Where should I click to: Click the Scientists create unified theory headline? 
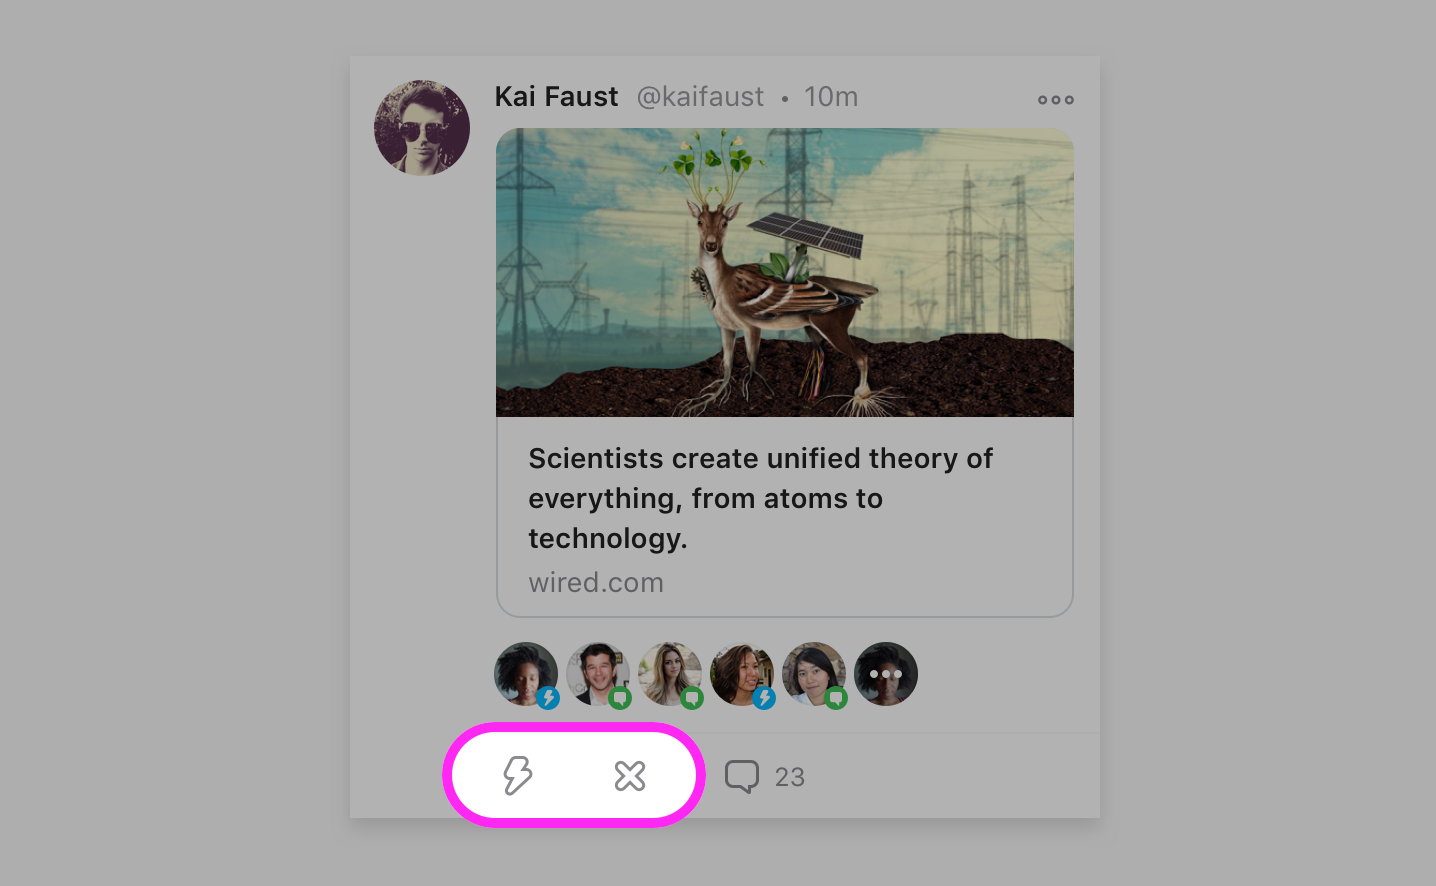point(760,498)
